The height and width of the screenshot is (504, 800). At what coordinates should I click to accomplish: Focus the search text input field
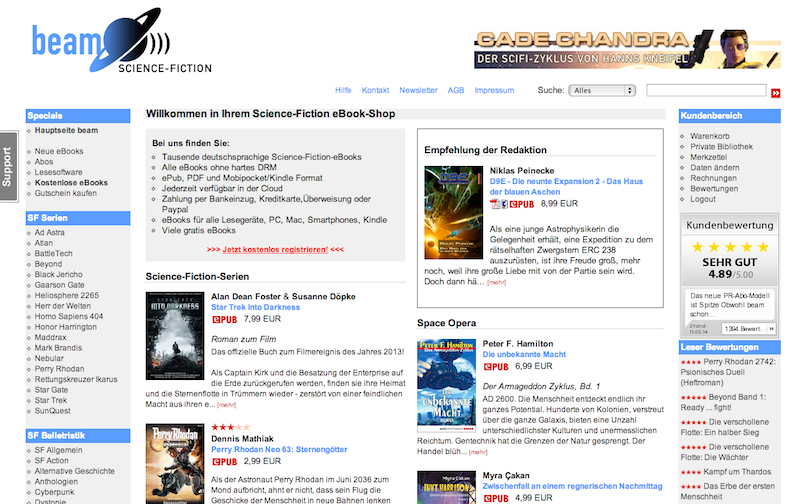tap(706, 90)
